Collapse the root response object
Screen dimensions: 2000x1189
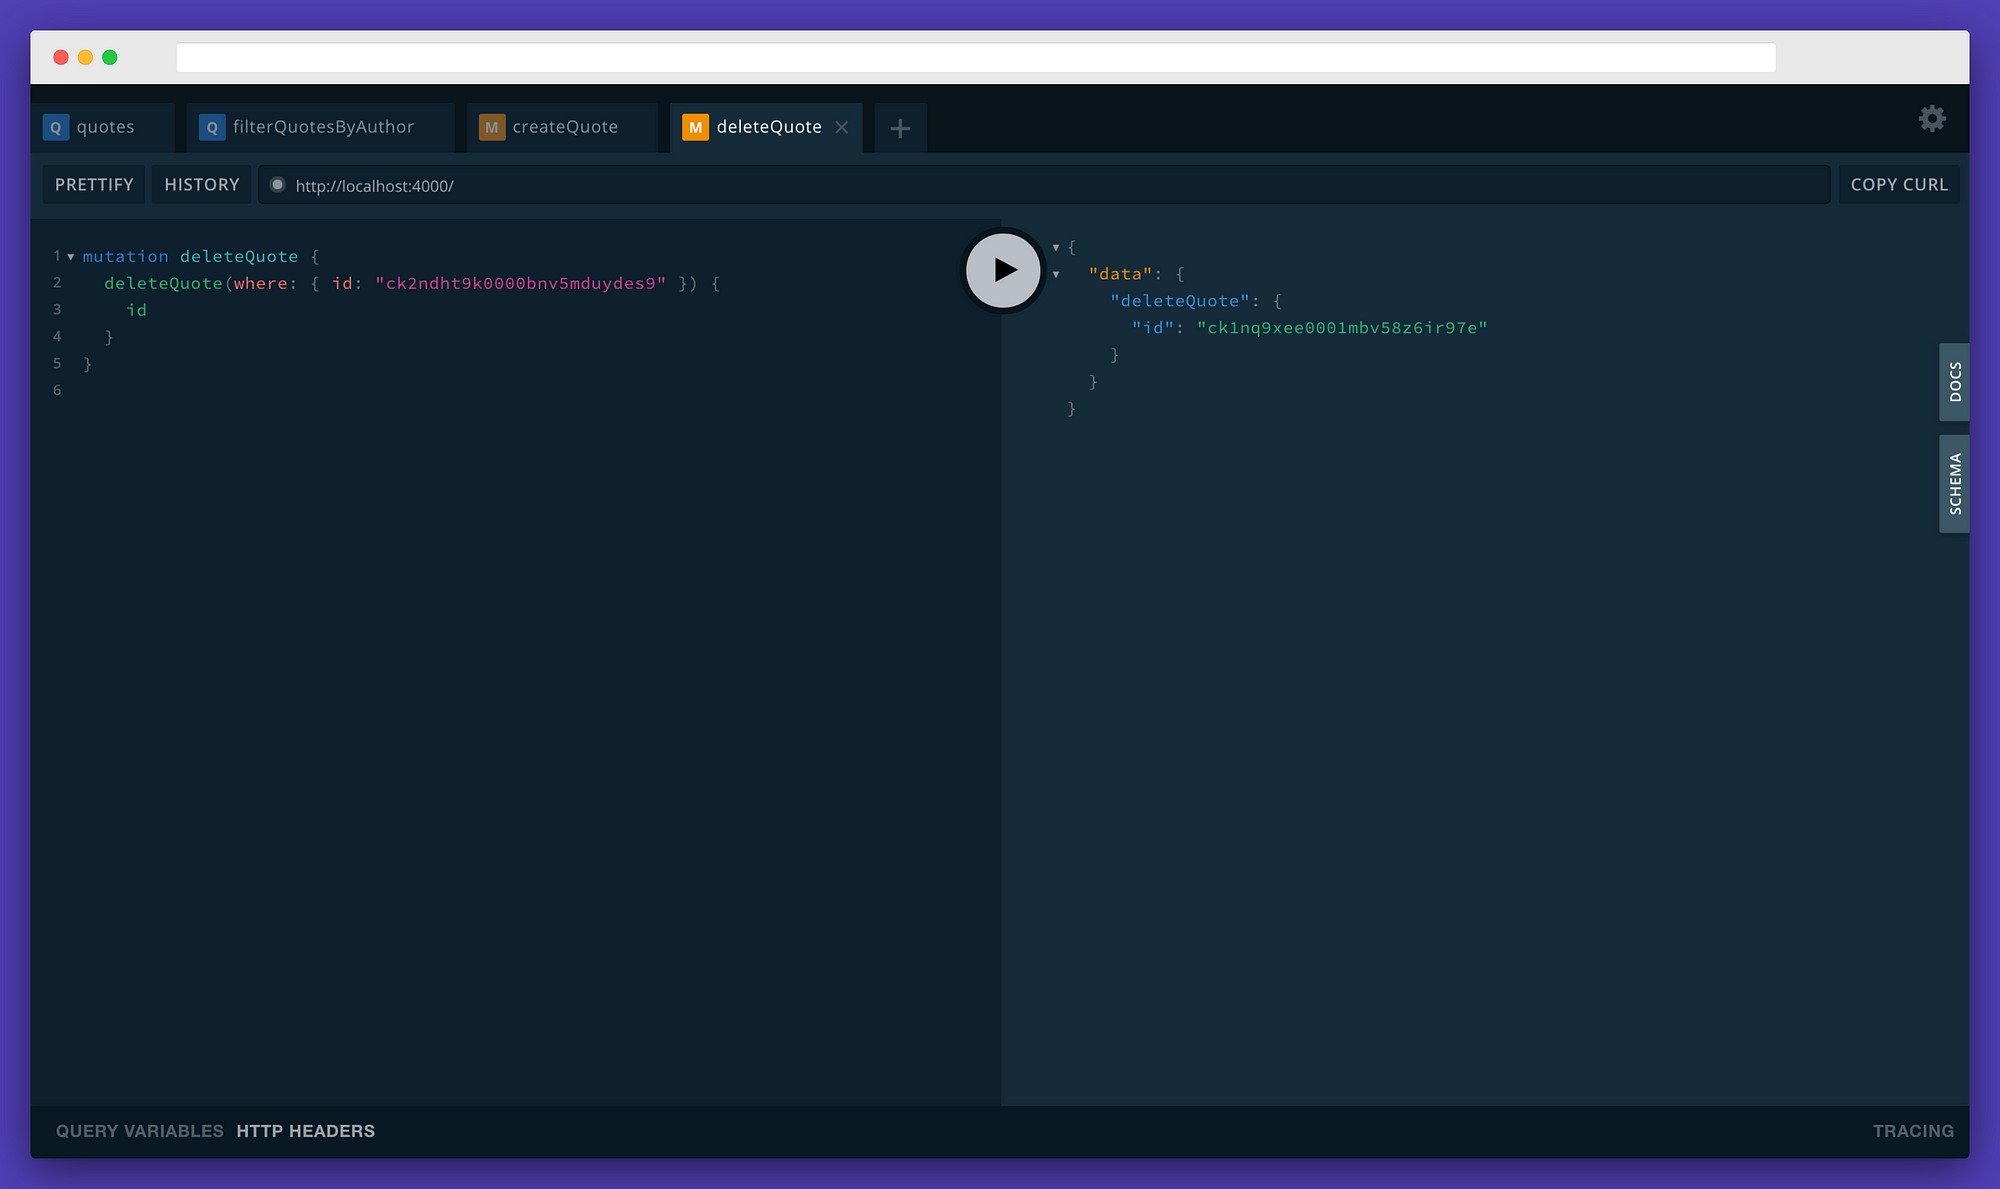tap(1056, 247)
